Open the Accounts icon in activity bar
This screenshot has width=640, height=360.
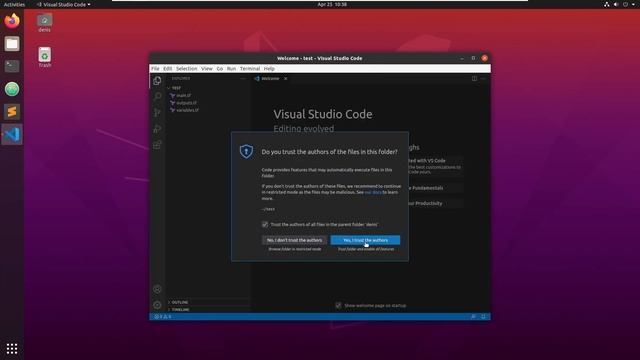(x=157, y=289)
